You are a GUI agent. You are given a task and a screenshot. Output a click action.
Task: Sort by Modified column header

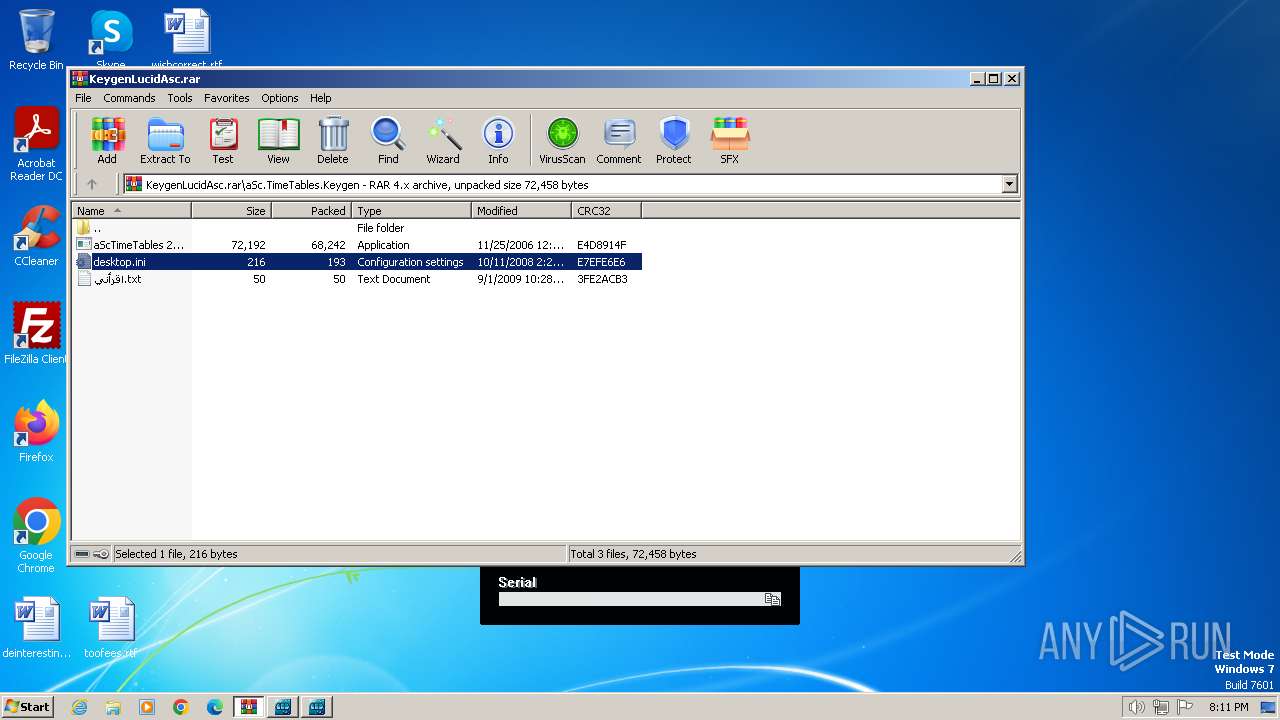[x=522, y=210]
